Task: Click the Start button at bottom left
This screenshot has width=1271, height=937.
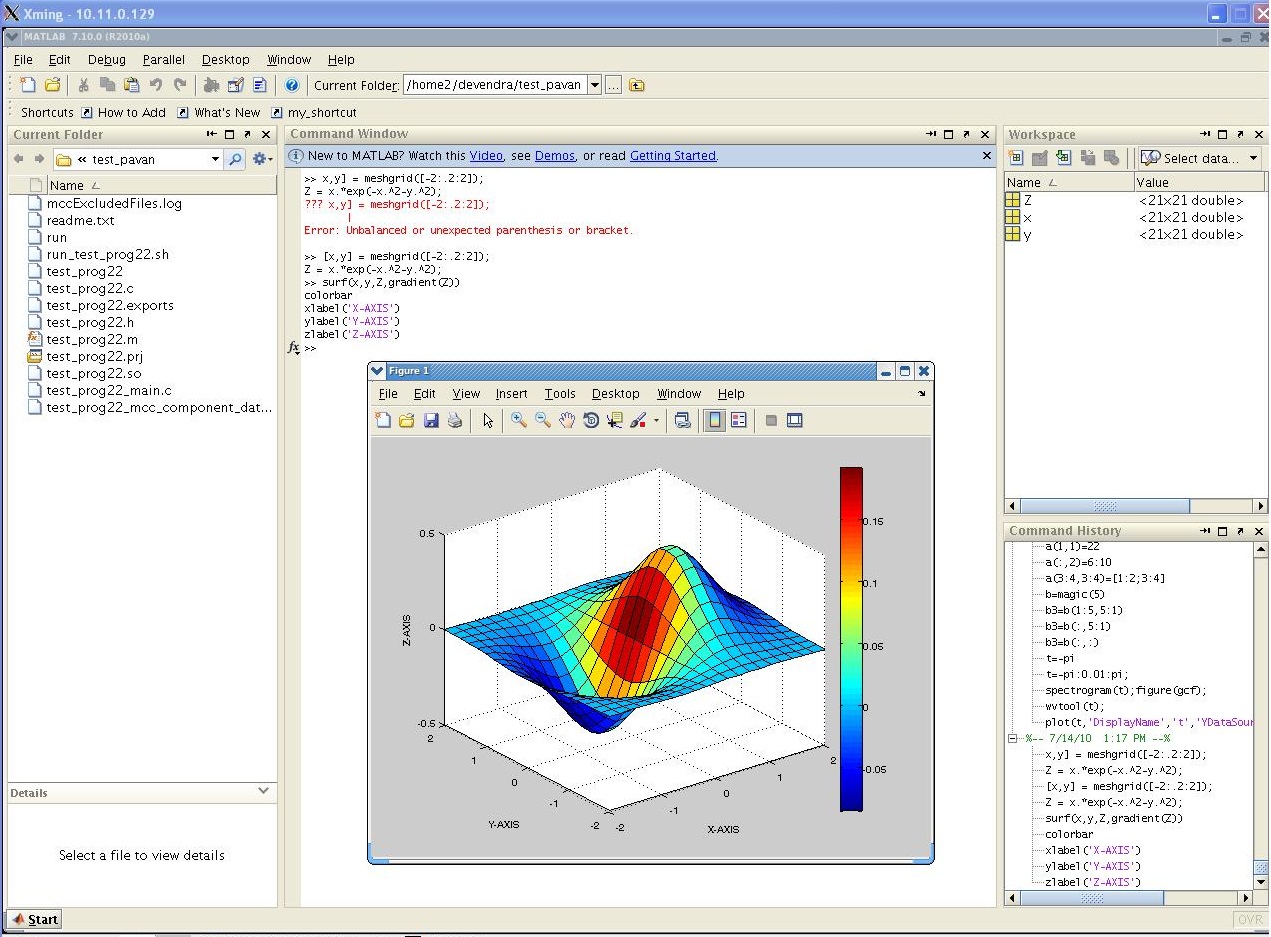Action: (35, 920)
